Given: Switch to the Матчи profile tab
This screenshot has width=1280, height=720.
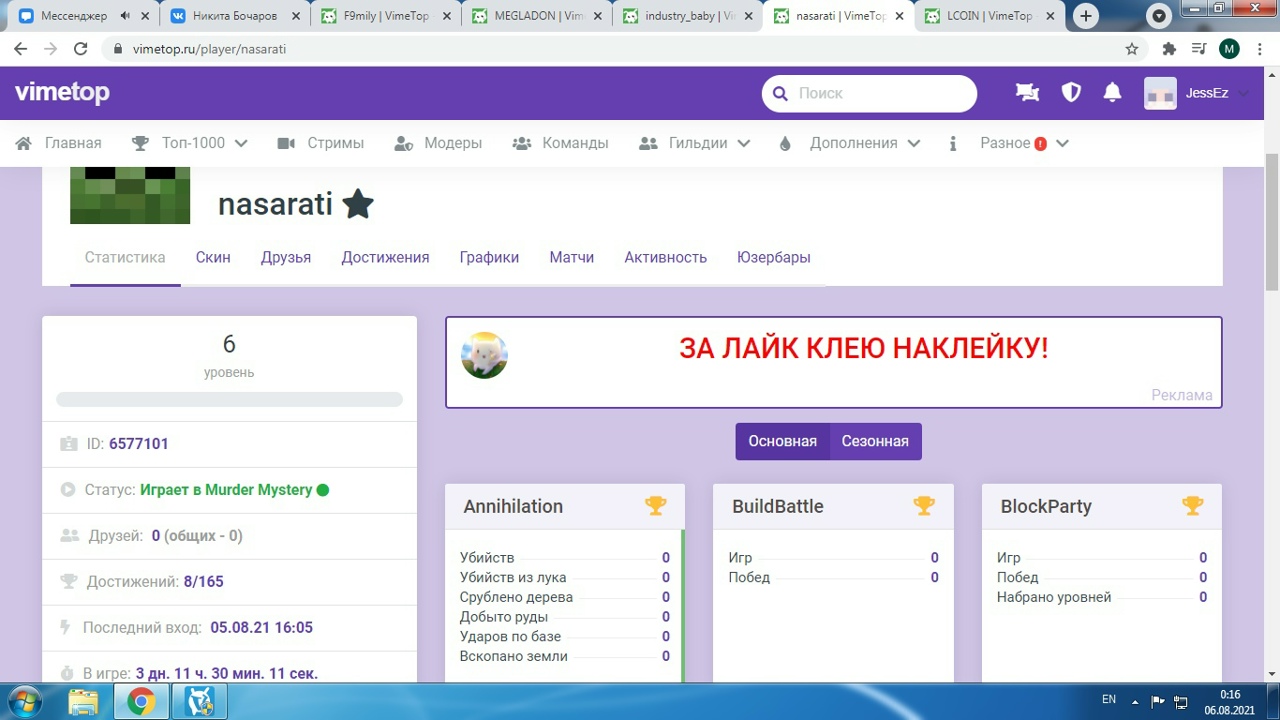Looking at the screenshot, I should point(571,257).
